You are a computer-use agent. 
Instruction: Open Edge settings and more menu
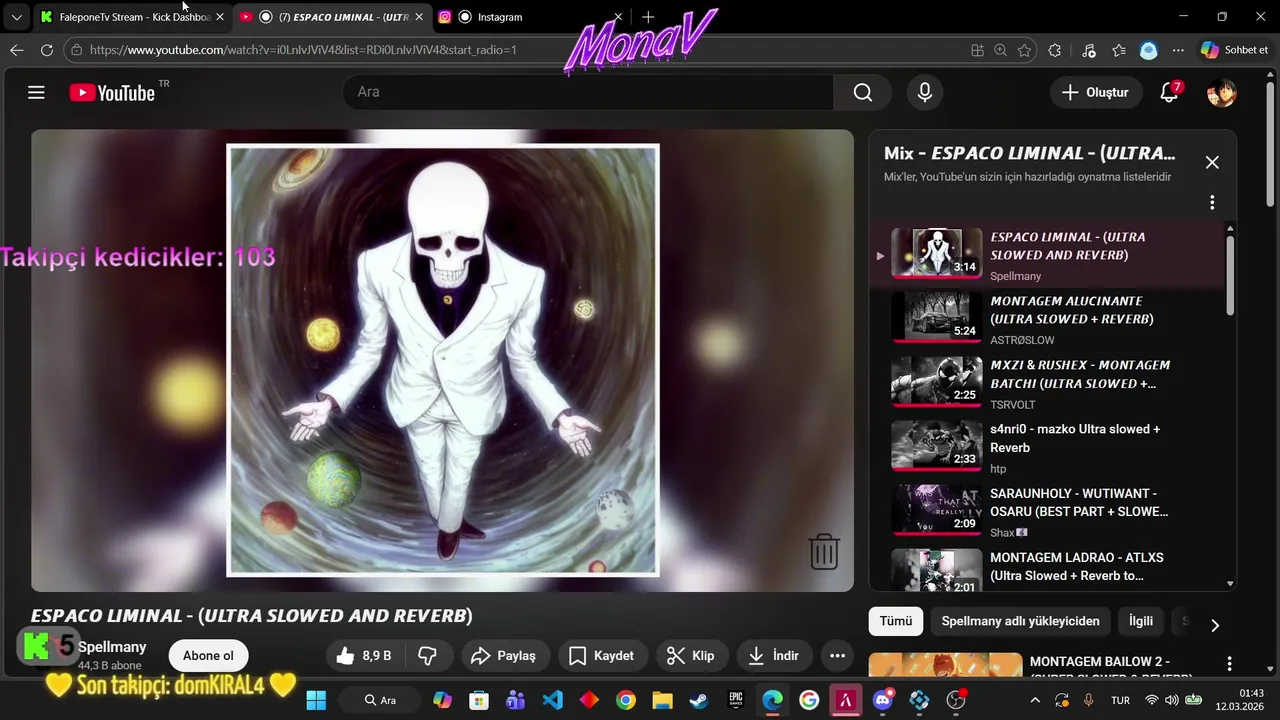pos(1178,50)
